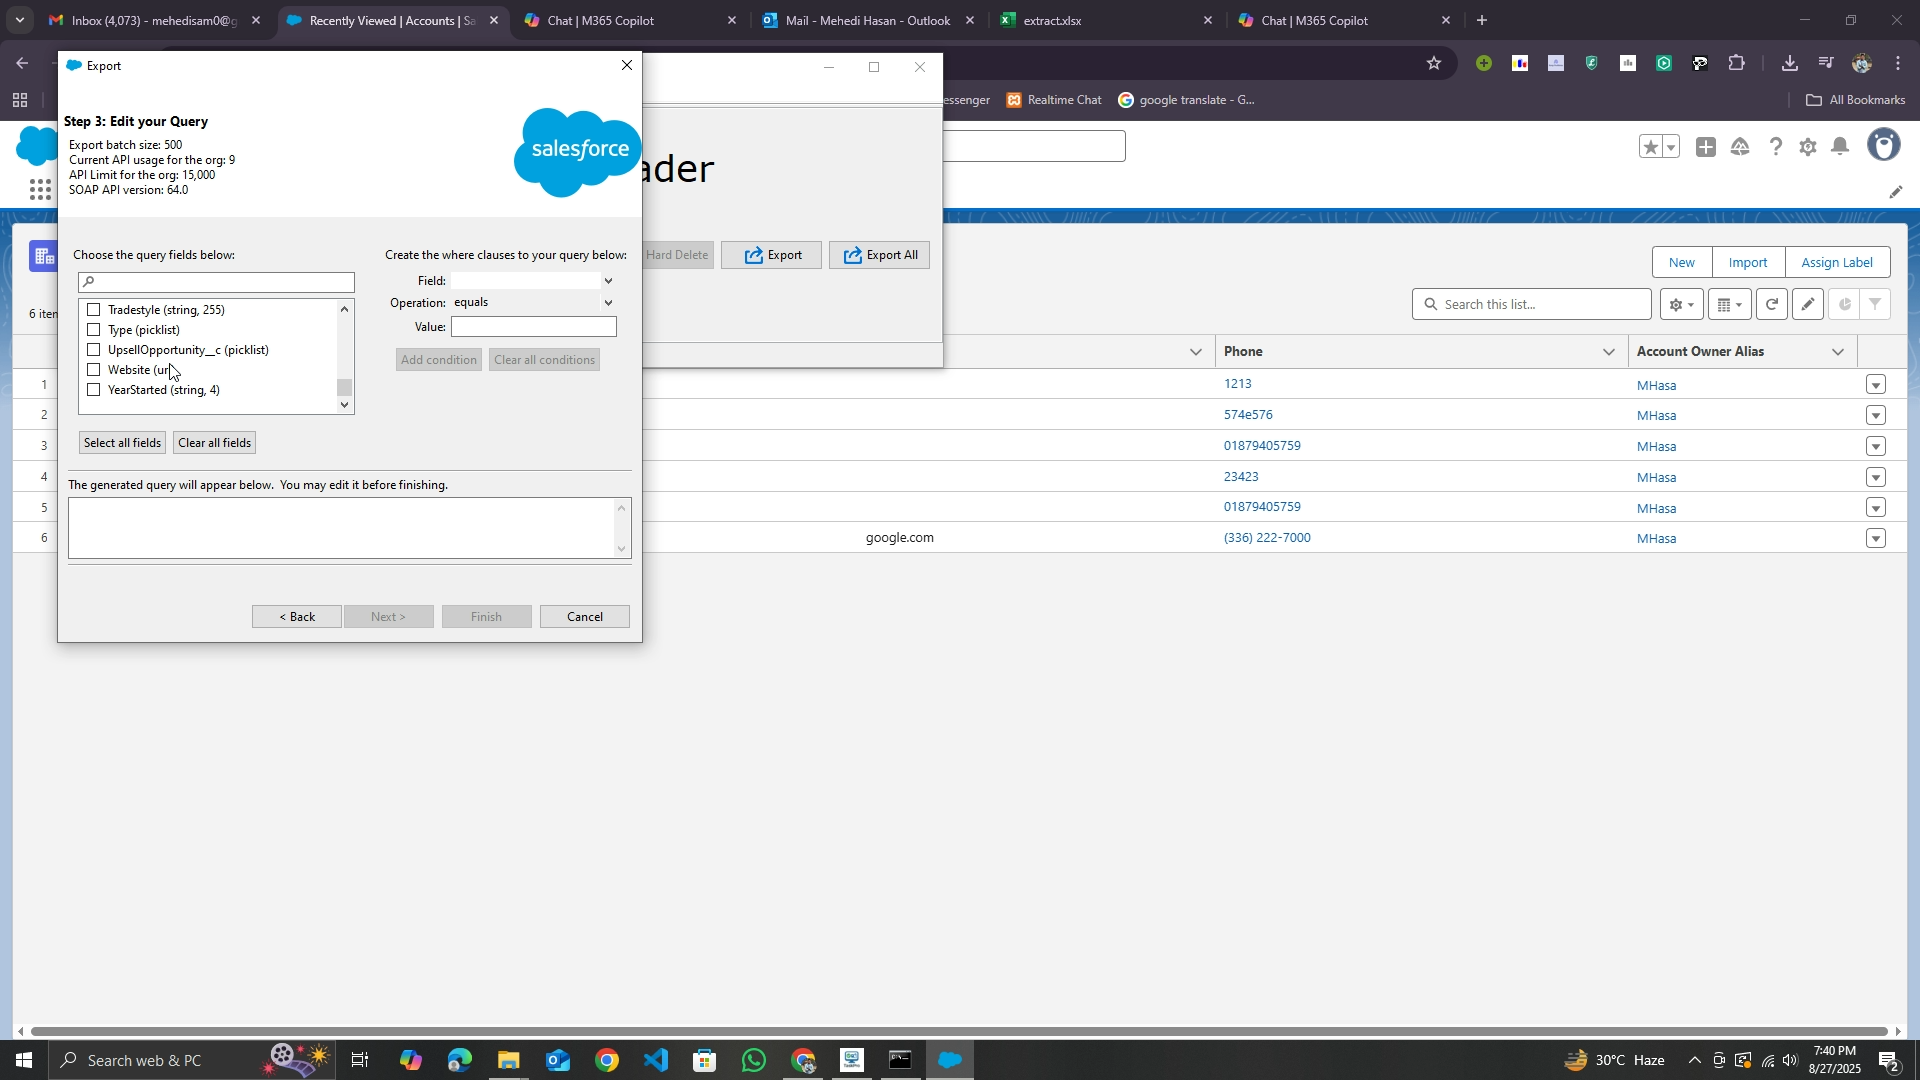Click the Salesforce help question mark icon
This screenshot has height=1080, width=1920.
coord(1775,147)
